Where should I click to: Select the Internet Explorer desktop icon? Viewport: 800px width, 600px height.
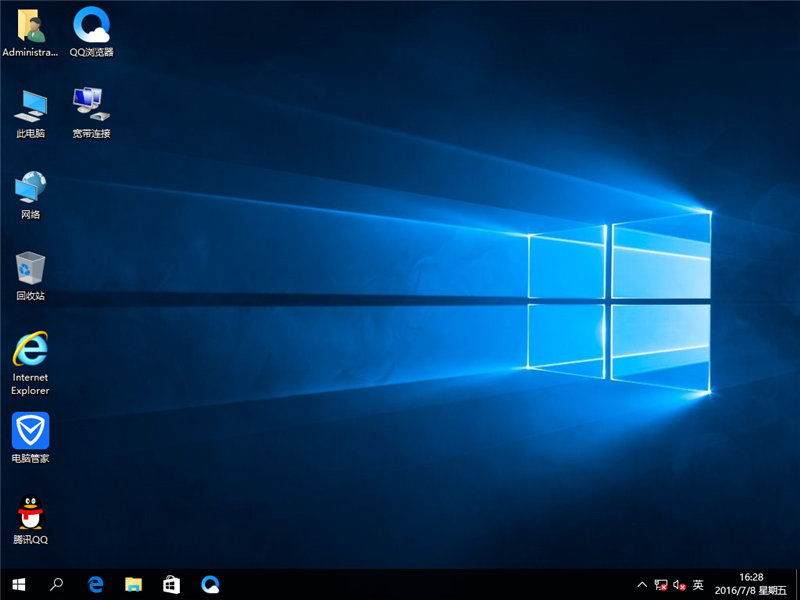pyautogui.click(x=30, y=363)
